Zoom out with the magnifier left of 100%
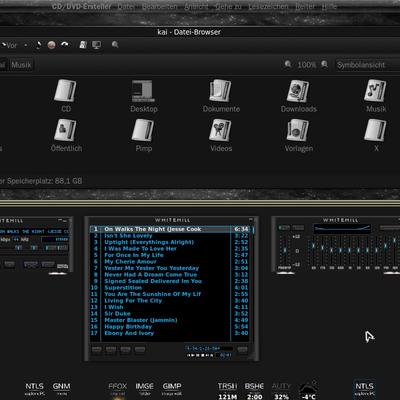The height and width of the screenshot is (400, 400). pyautogui.click(x=288, y=64)
